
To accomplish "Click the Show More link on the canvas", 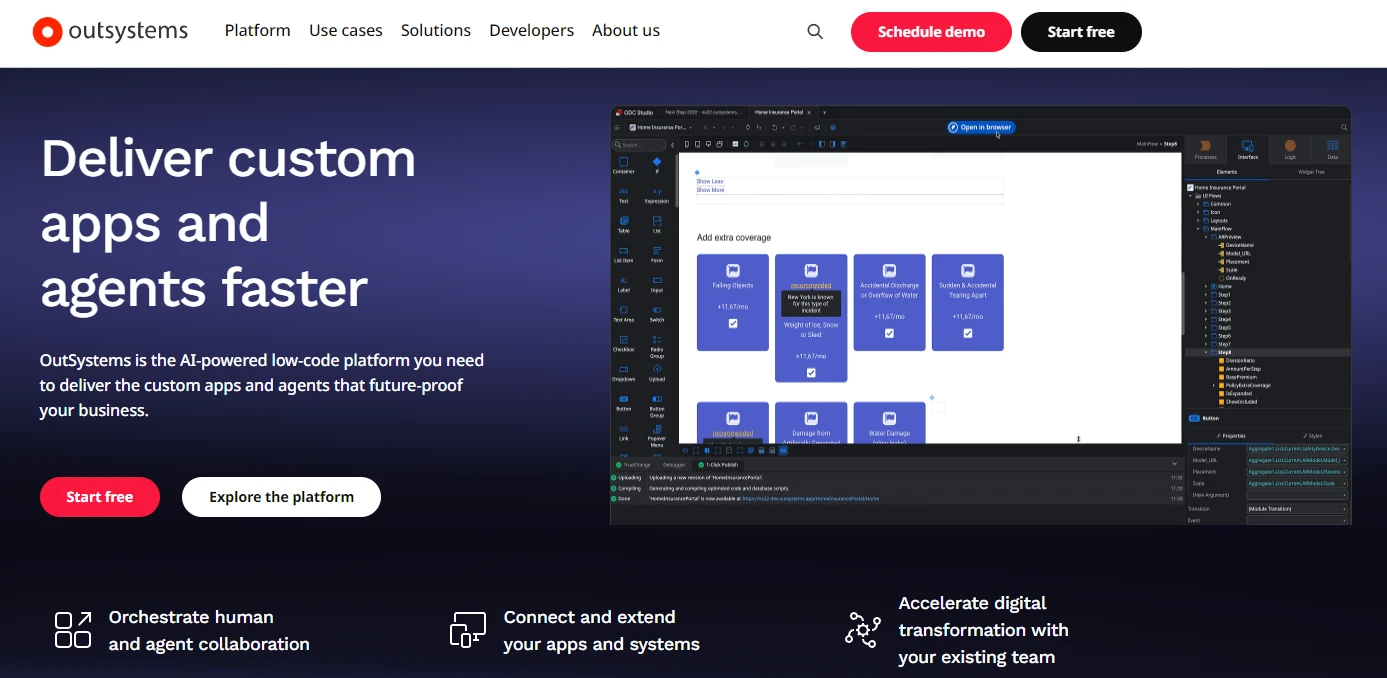I will (710, 190).
